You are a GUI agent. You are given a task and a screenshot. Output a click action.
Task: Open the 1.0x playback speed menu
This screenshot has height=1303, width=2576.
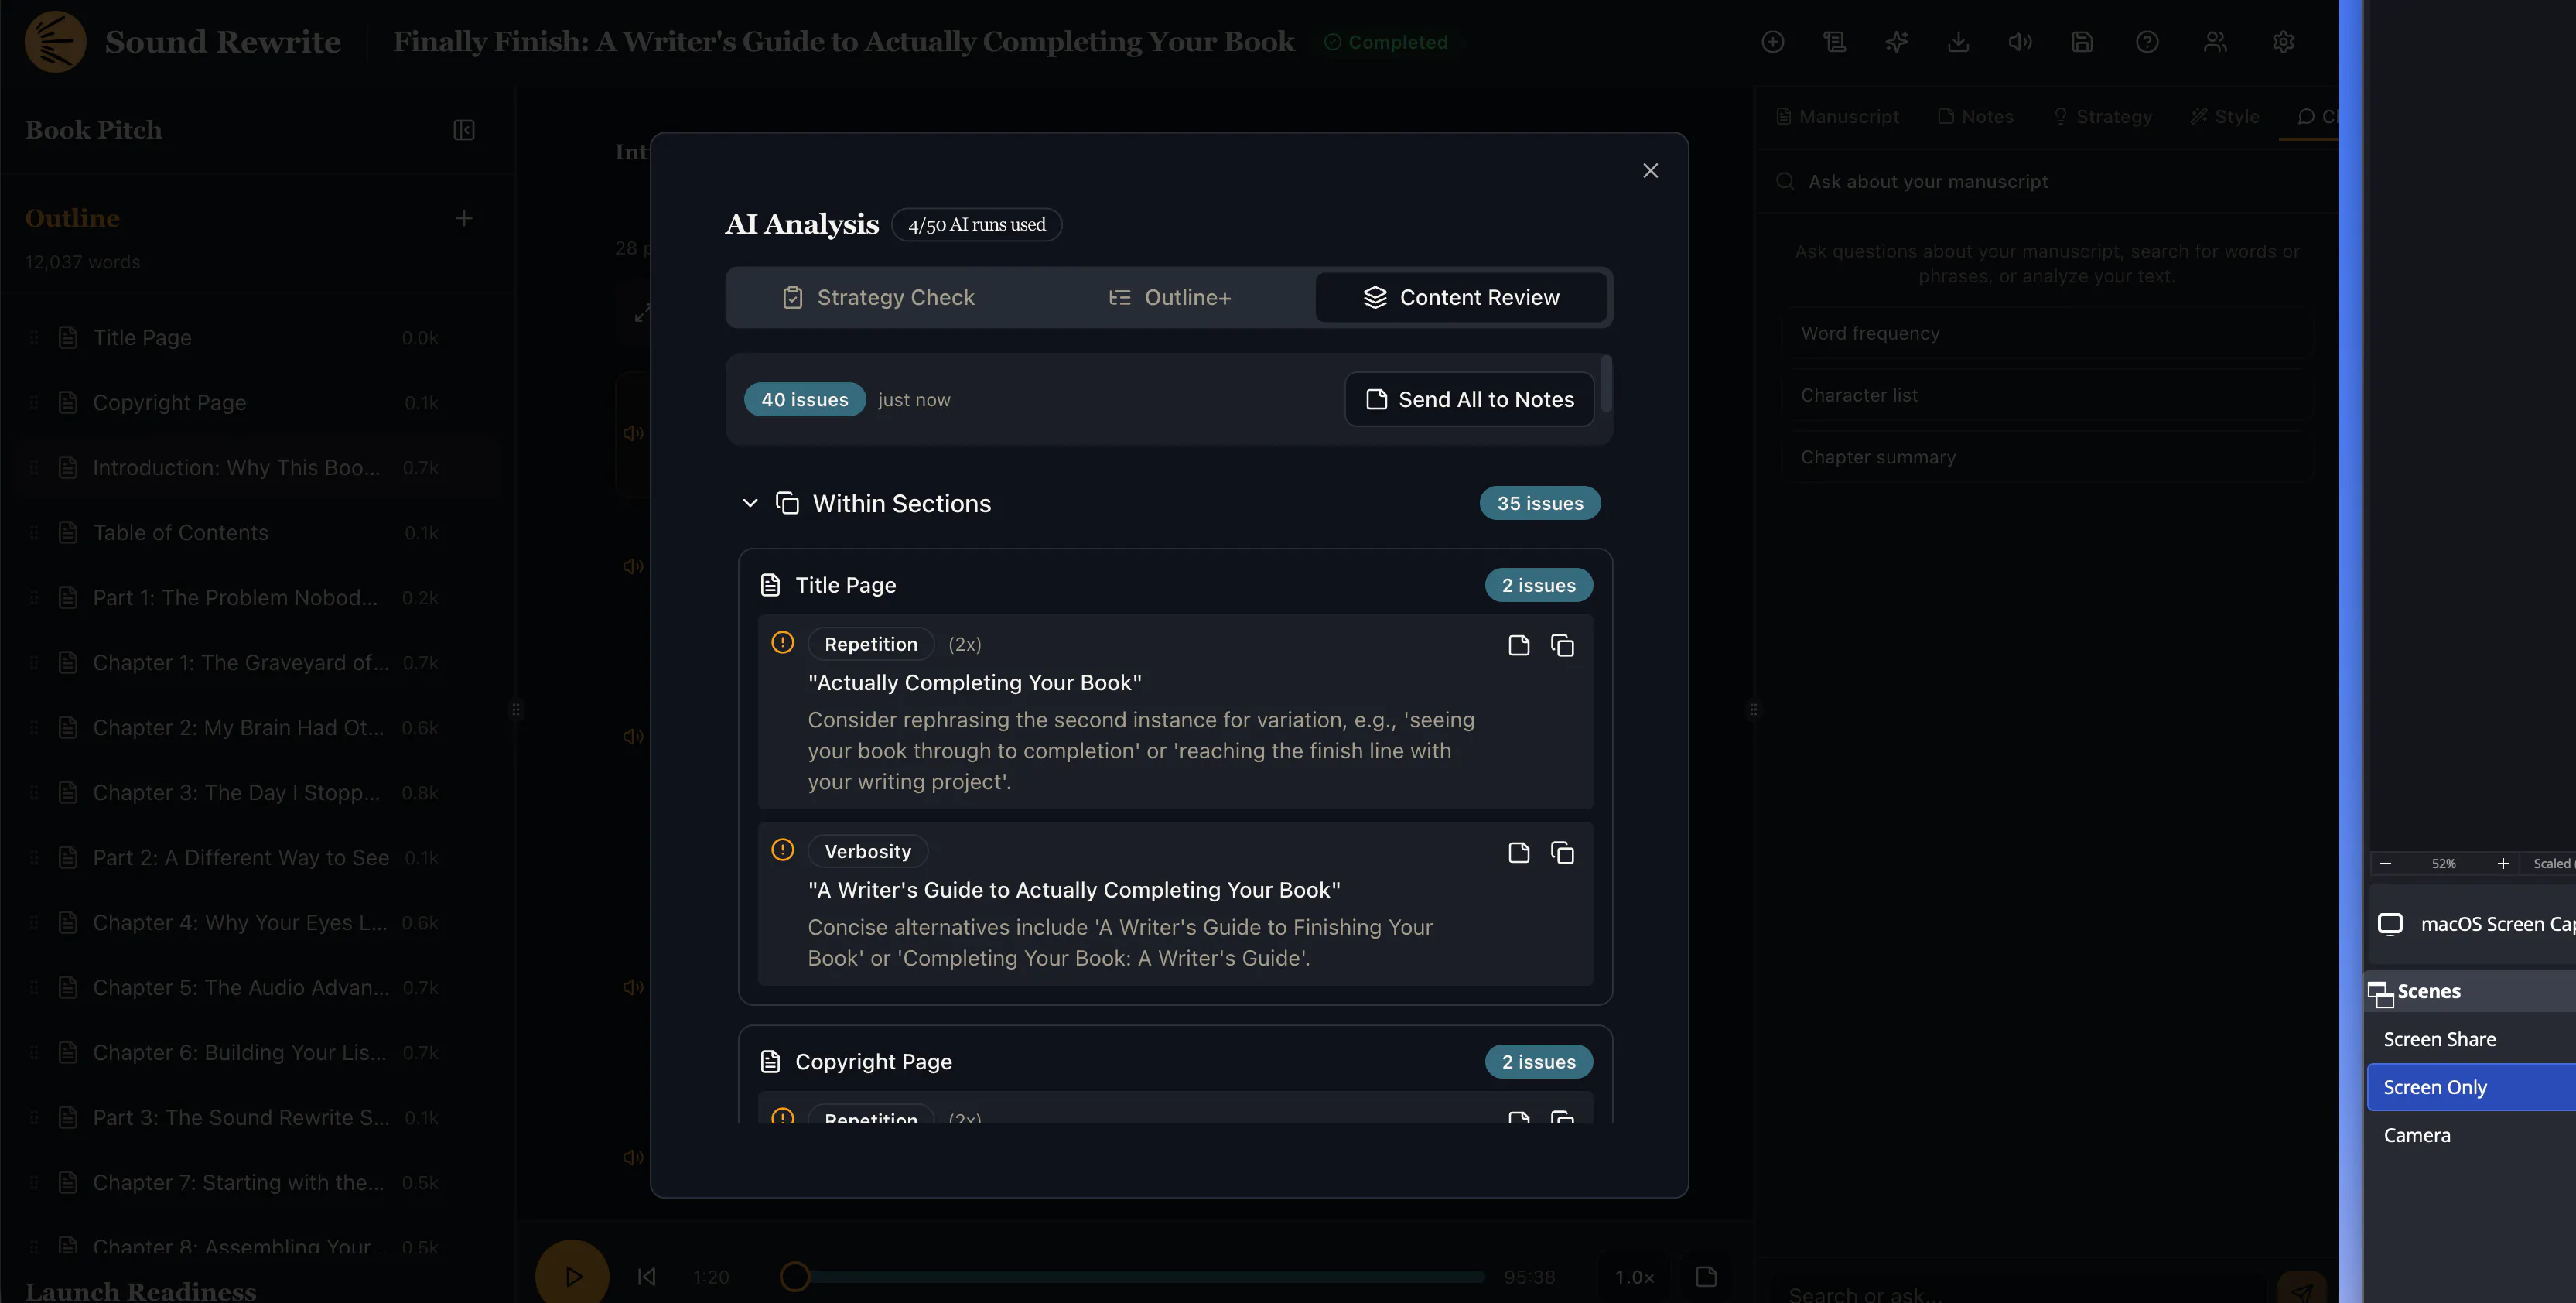click(1634, 1278)
